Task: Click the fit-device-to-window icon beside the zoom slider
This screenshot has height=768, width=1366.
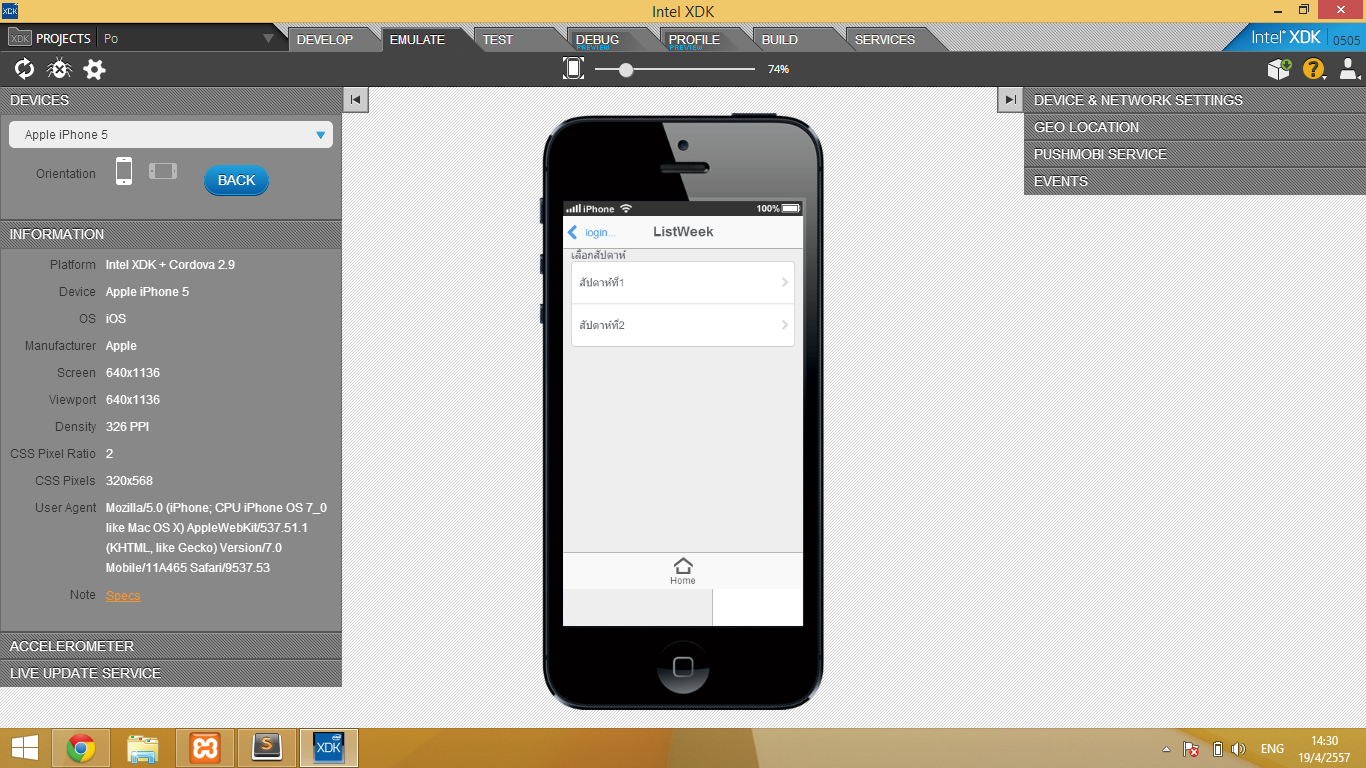Action: [x=573, y=69]
